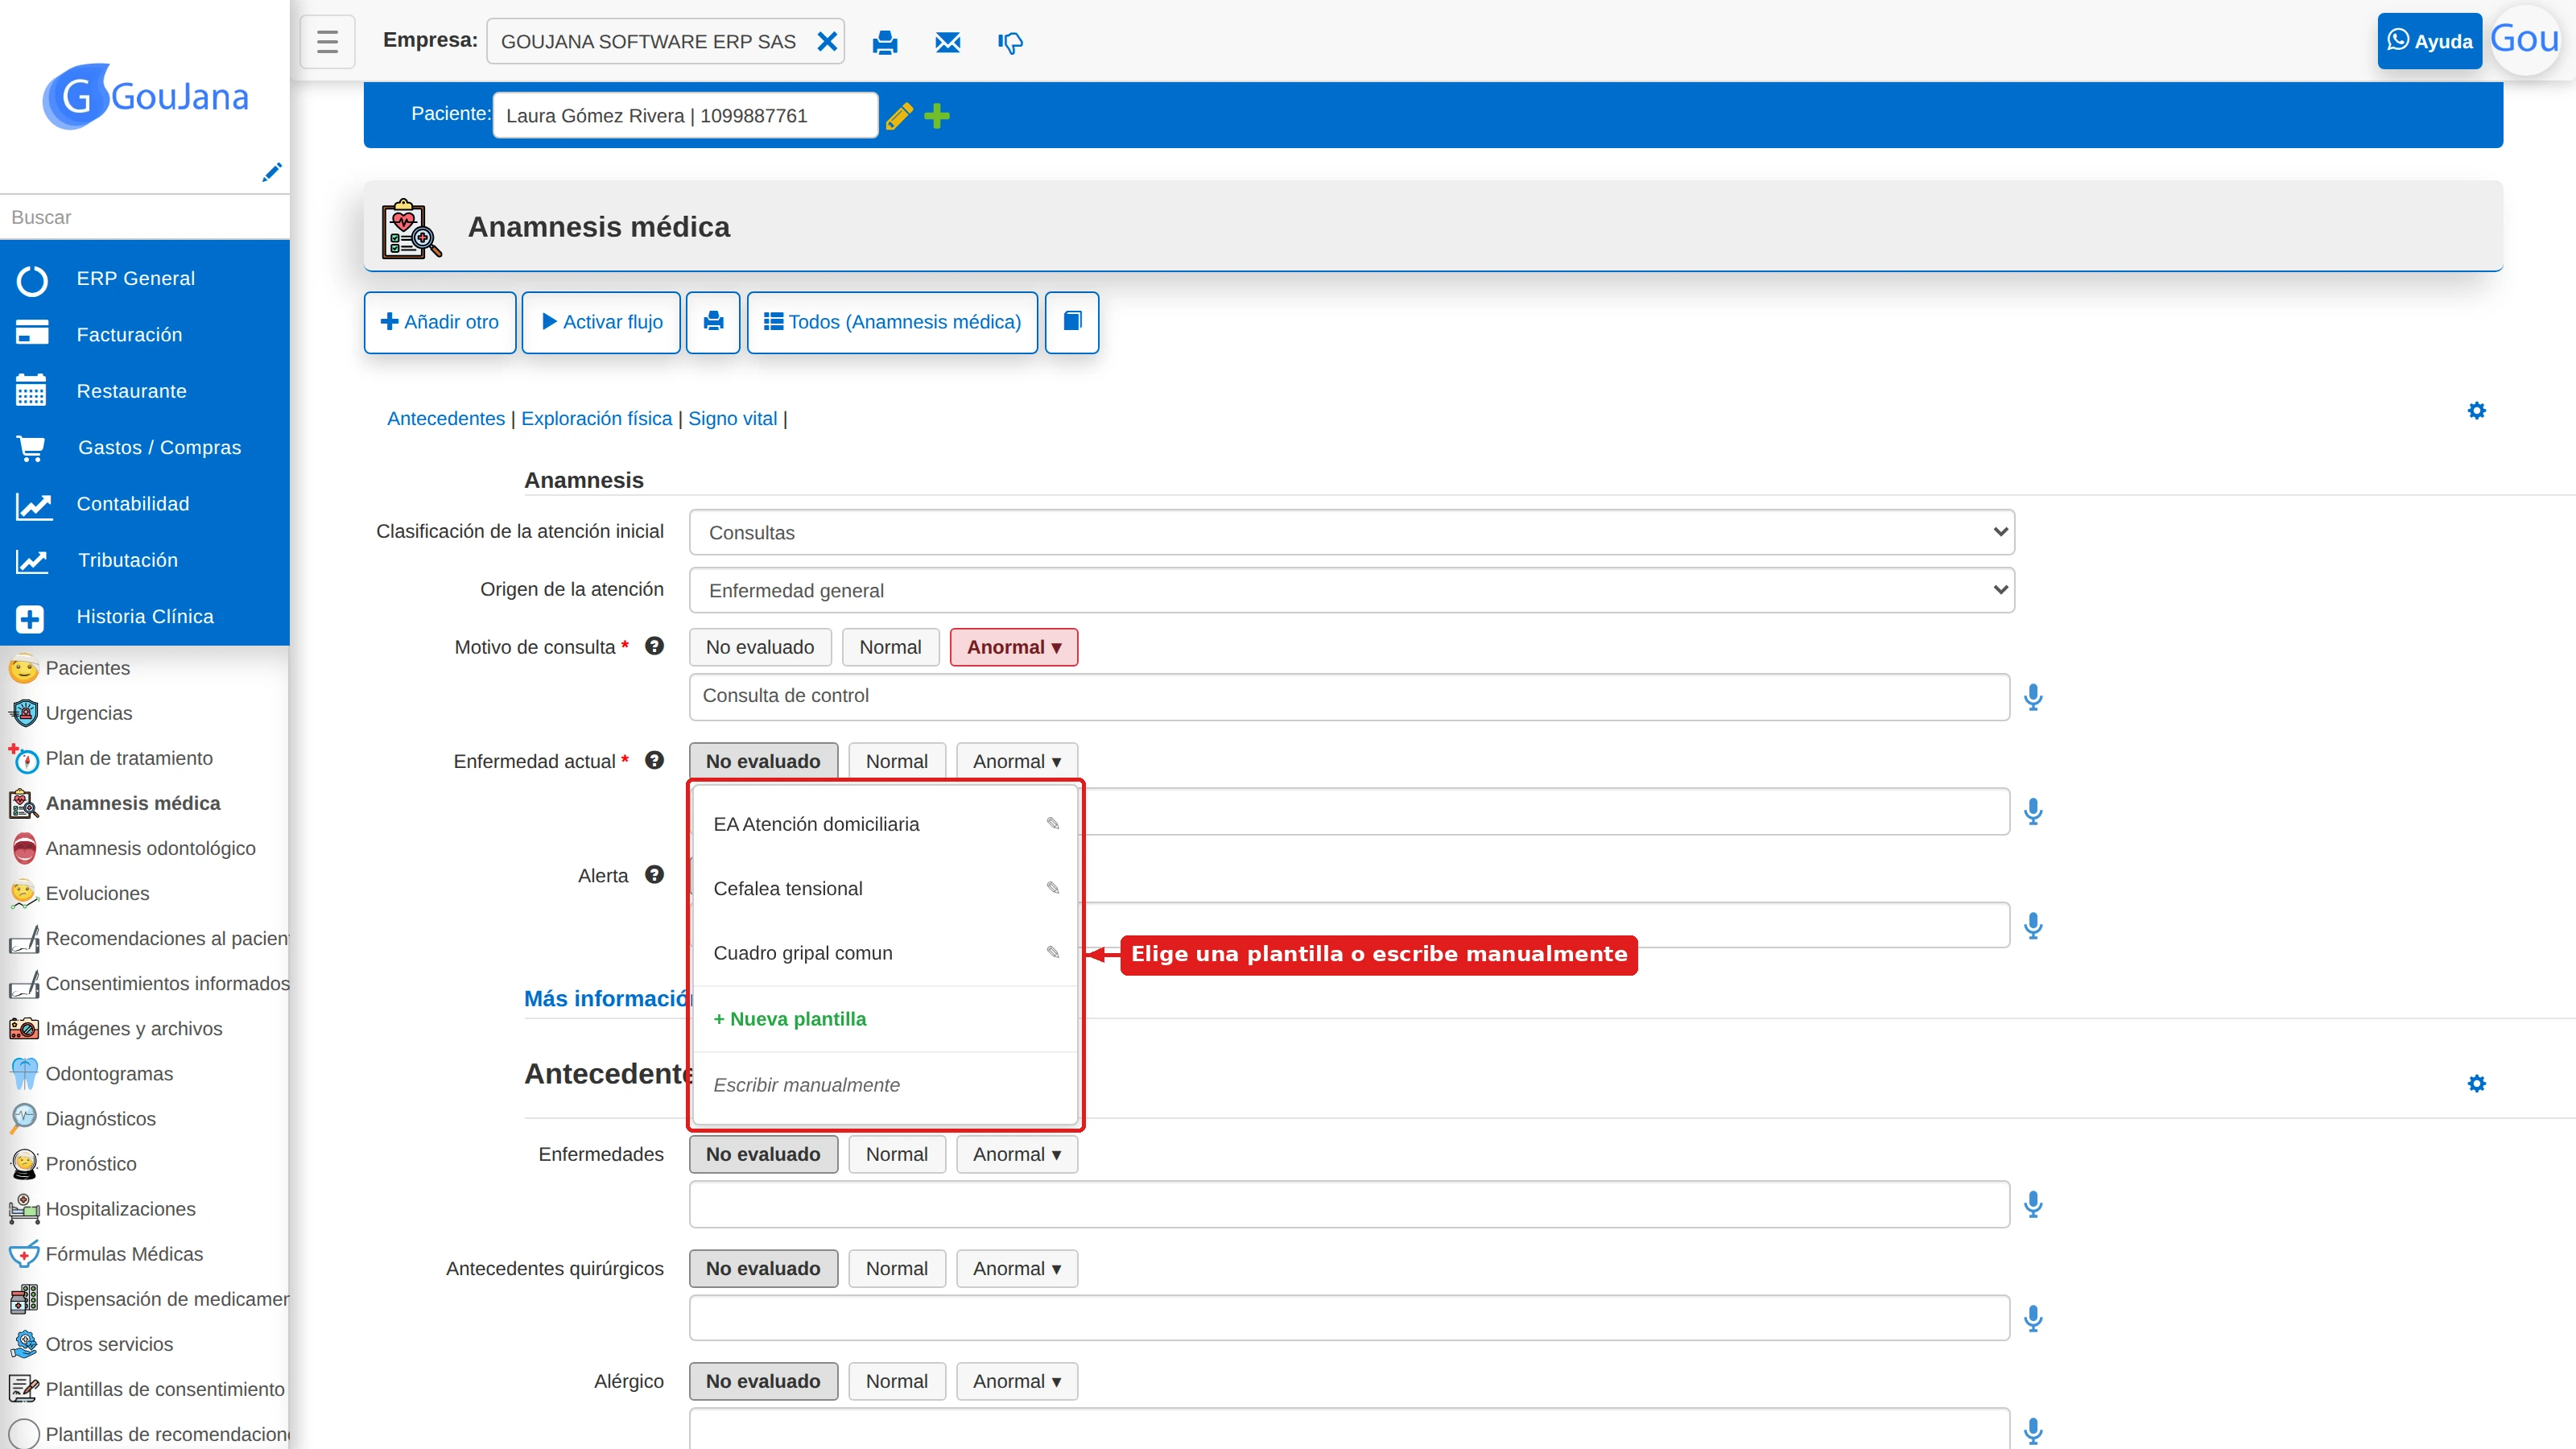Follow the Exploración física link
The width and height of the screenshot is (2576, 1449).
click(596, 418)
